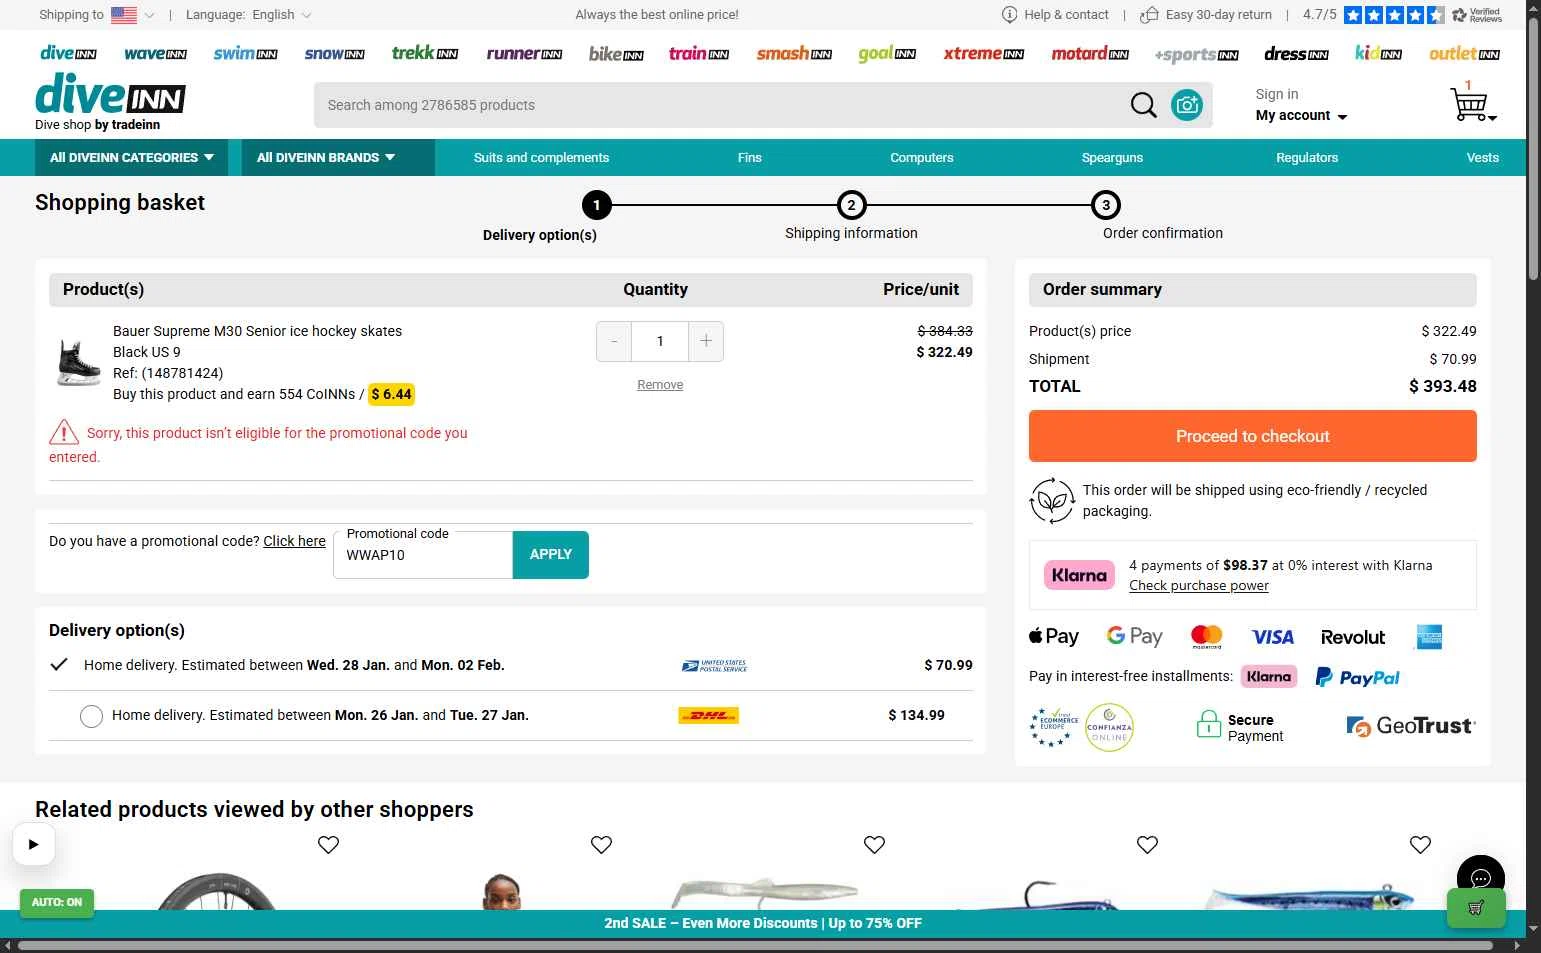Click Easy 30-day return link

click(1207, 15)
